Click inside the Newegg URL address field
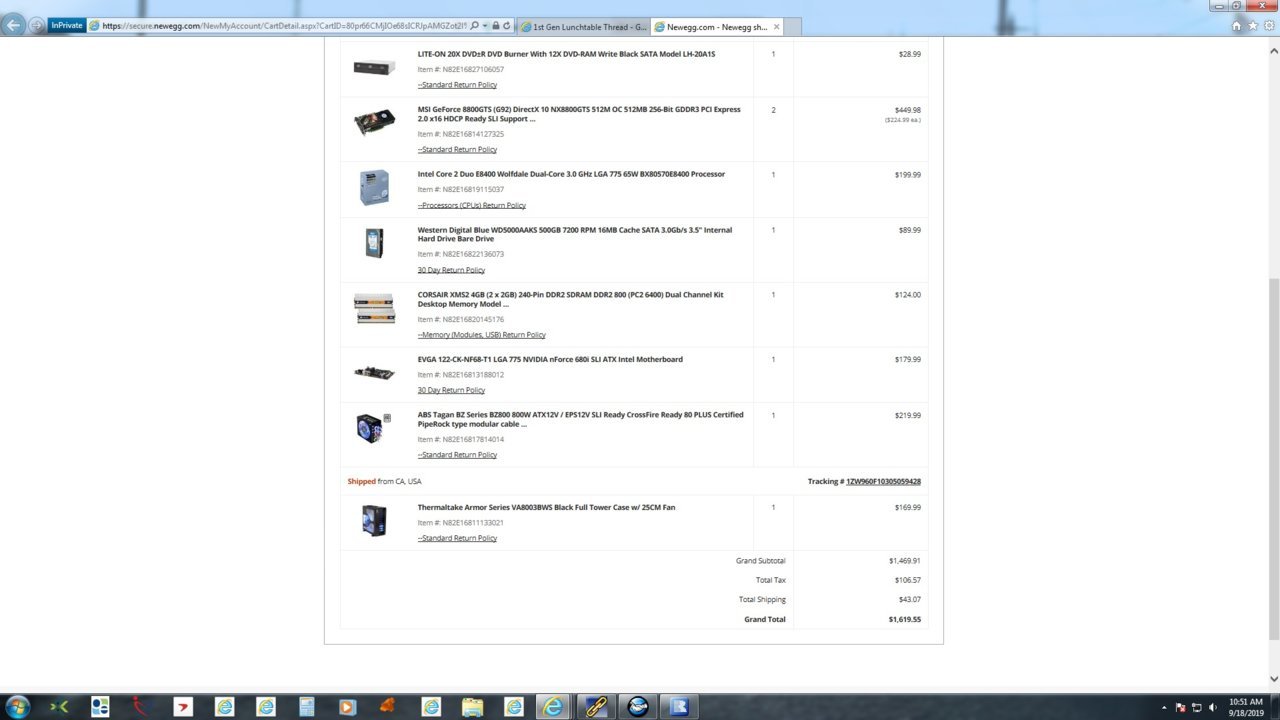This screenshot has width=1280, height=720. [280, 26]
